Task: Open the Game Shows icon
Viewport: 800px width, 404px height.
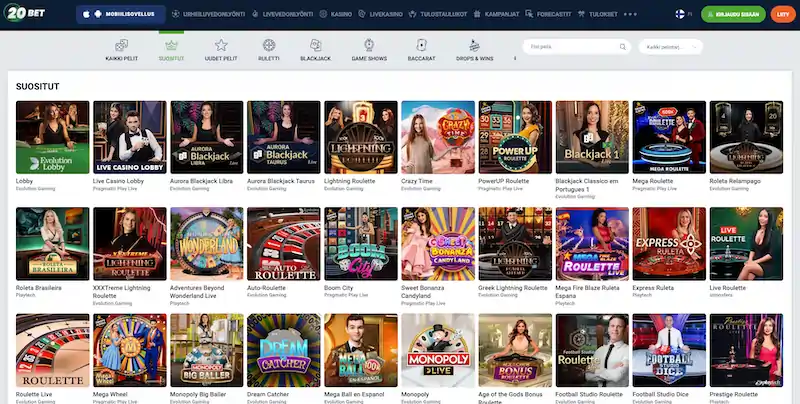Action: 369,45
